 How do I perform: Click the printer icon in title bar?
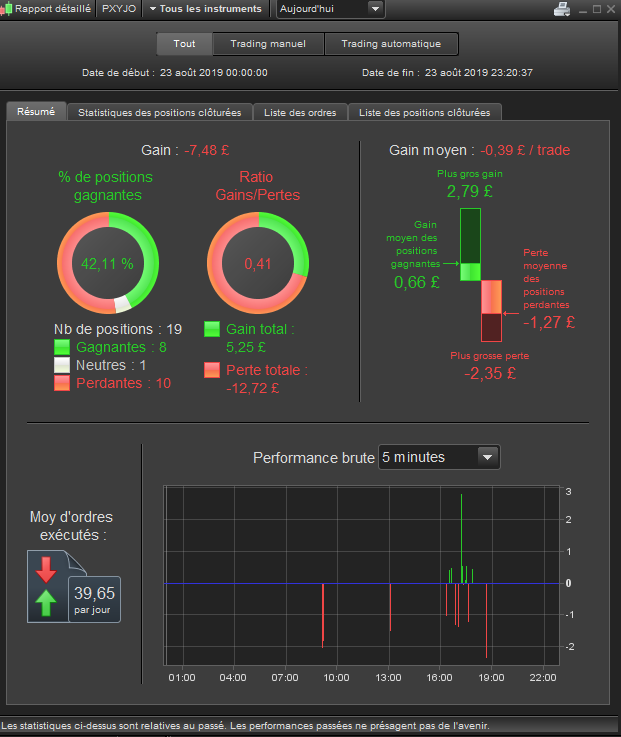coord(562,9)
